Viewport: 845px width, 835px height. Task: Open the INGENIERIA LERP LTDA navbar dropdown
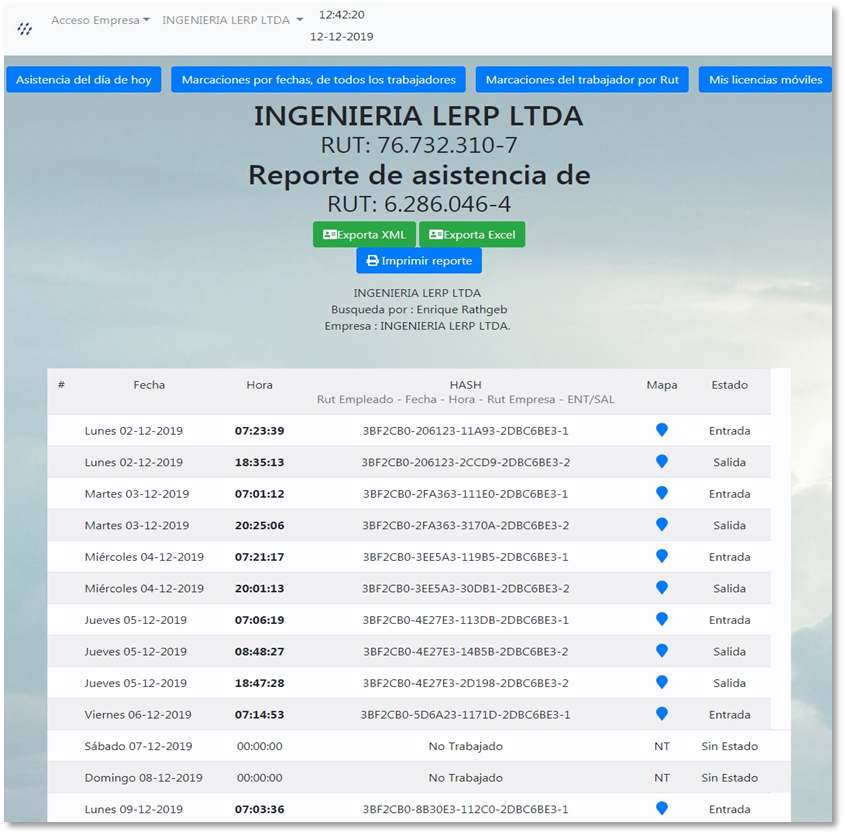click(232, 20)
